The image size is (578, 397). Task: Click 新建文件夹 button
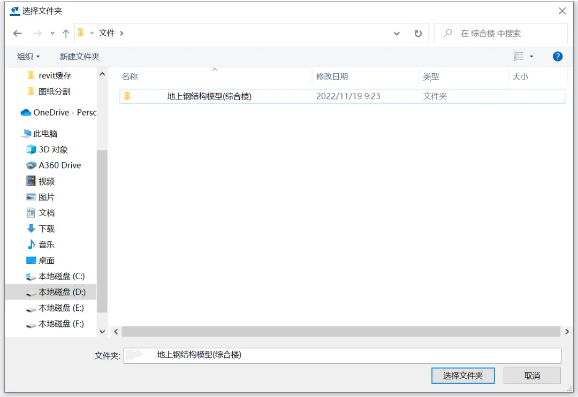pos(80,56)
